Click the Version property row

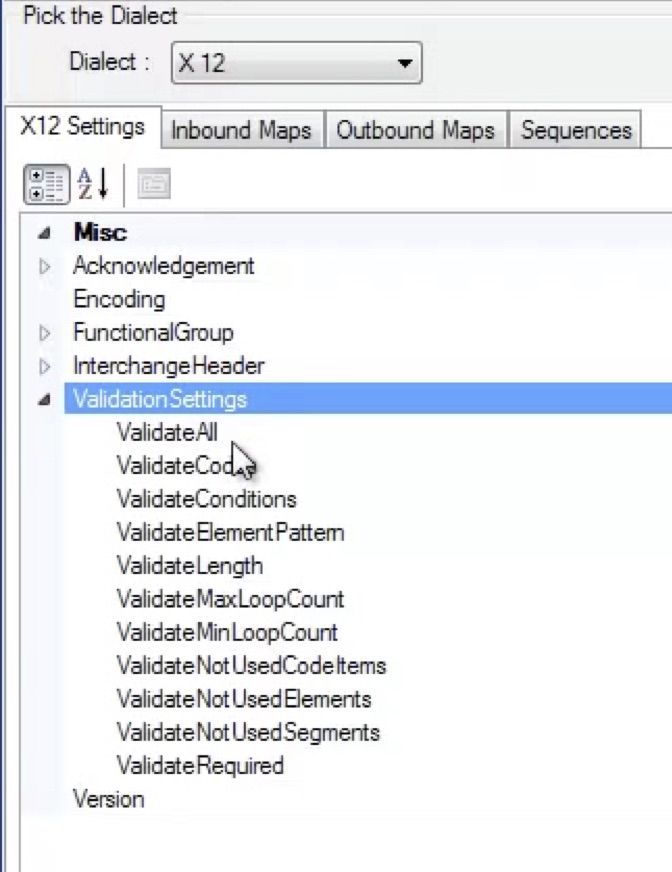108,799
